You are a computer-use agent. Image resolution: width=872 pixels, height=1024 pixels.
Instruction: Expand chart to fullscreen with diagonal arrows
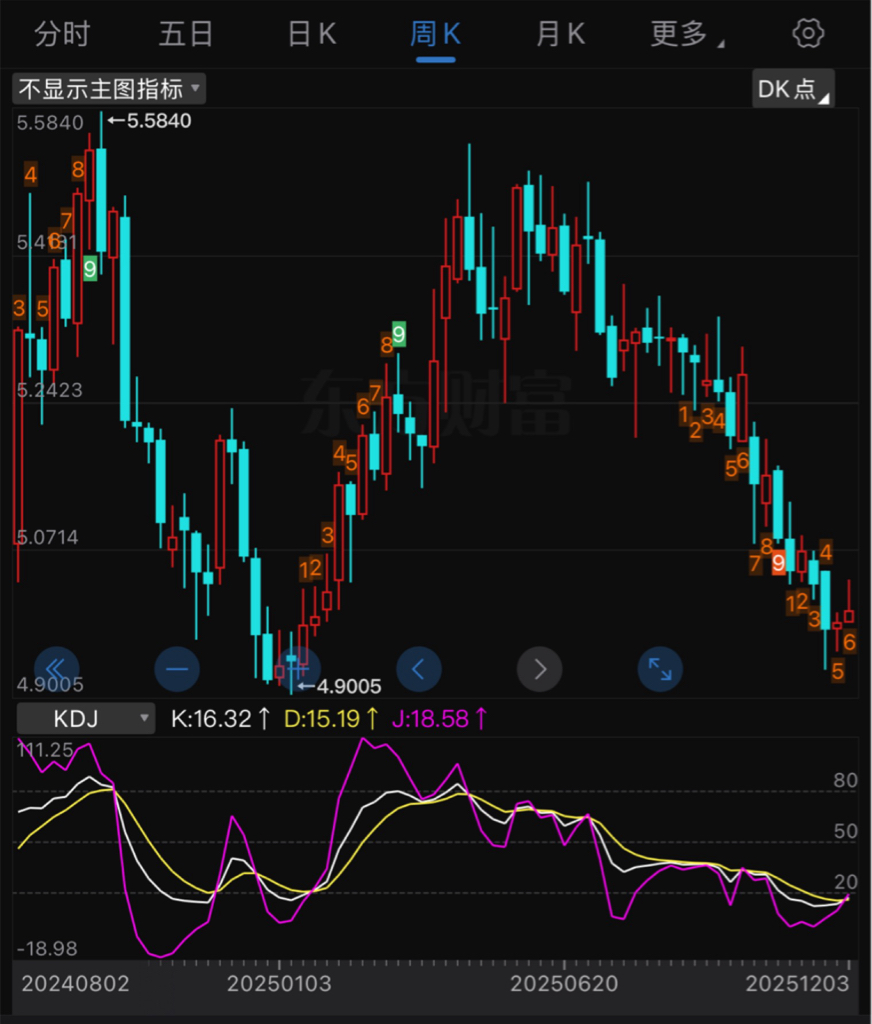[660, 669]
